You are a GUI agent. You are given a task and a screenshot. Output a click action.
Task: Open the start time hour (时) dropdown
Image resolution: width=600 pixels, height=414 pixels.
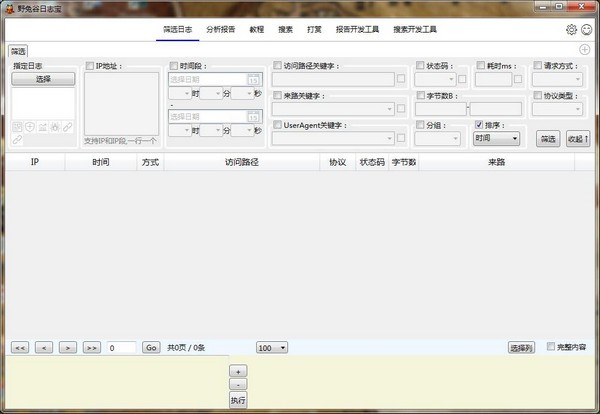180,93
